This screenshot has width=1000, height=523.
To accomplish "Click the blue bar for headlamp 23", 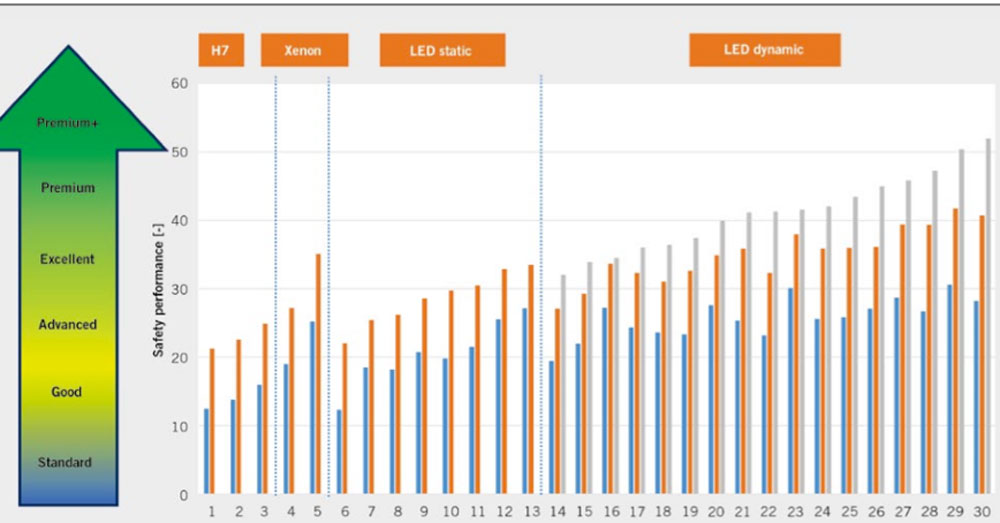I will point(791,391).
